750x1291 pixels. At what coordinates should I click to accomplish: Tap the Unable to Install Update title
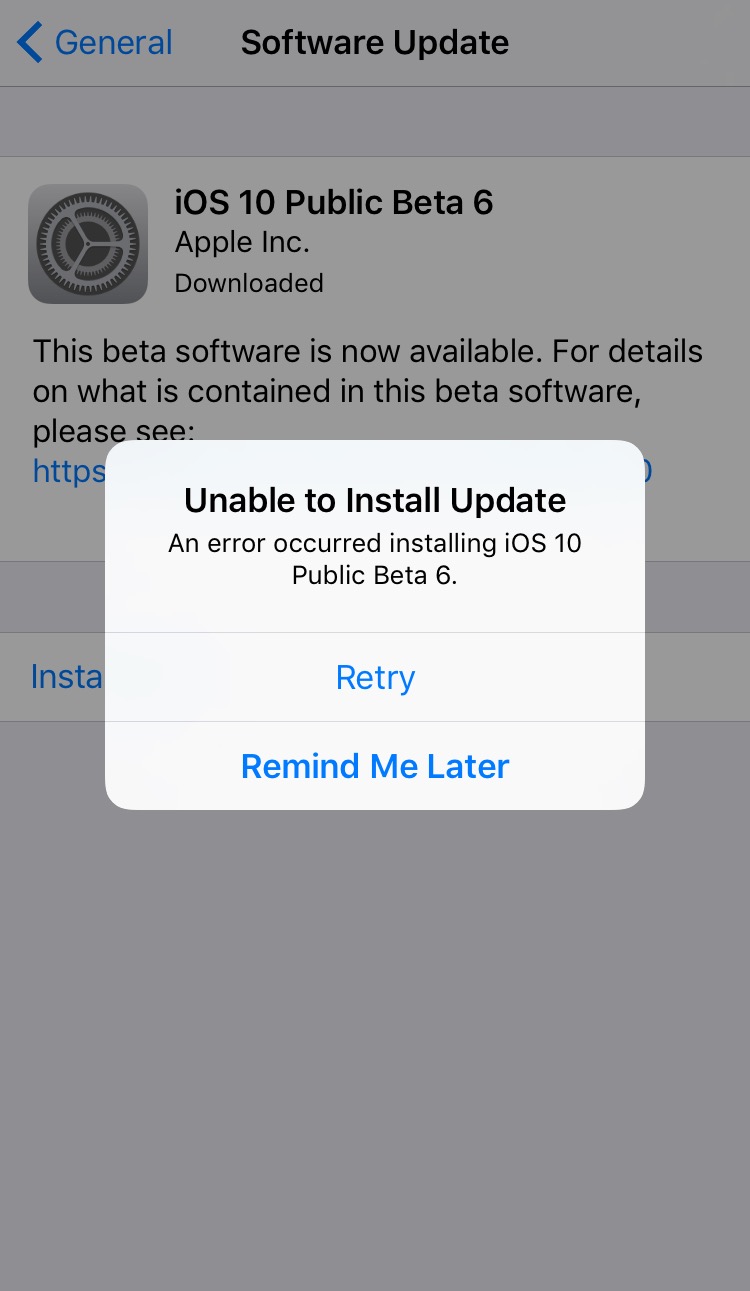point(375,500)
